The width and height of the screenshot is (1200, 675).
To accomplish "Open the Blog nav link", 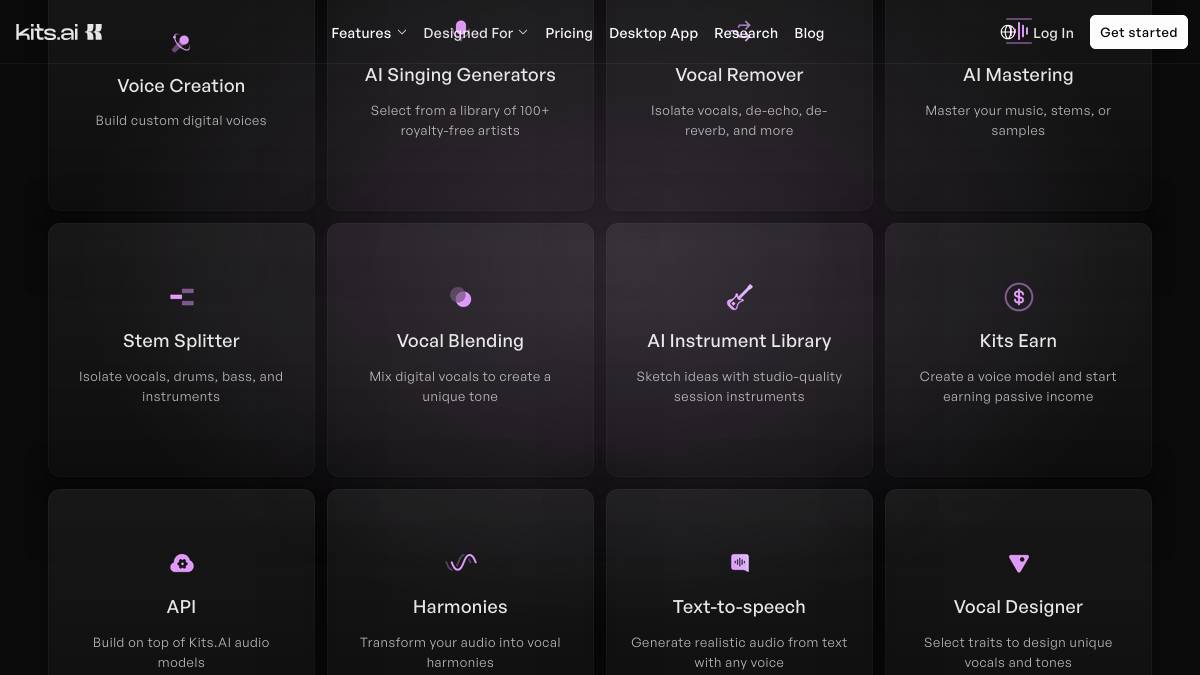I will [x=809, y=33].
